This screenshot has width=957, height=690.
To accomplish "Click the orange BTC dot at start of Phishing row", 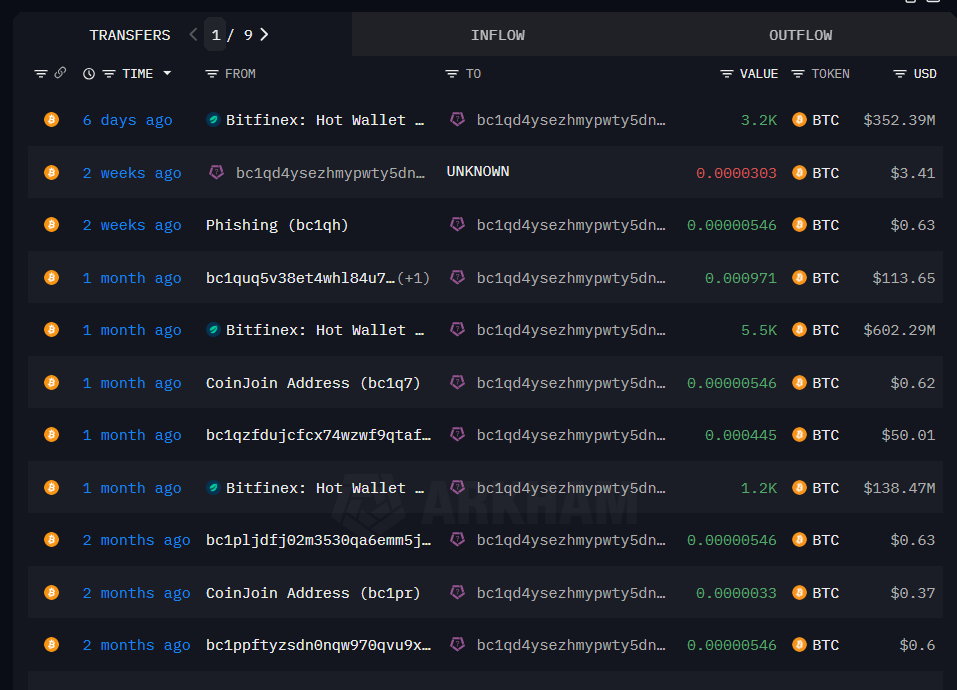I will point(51,225).
